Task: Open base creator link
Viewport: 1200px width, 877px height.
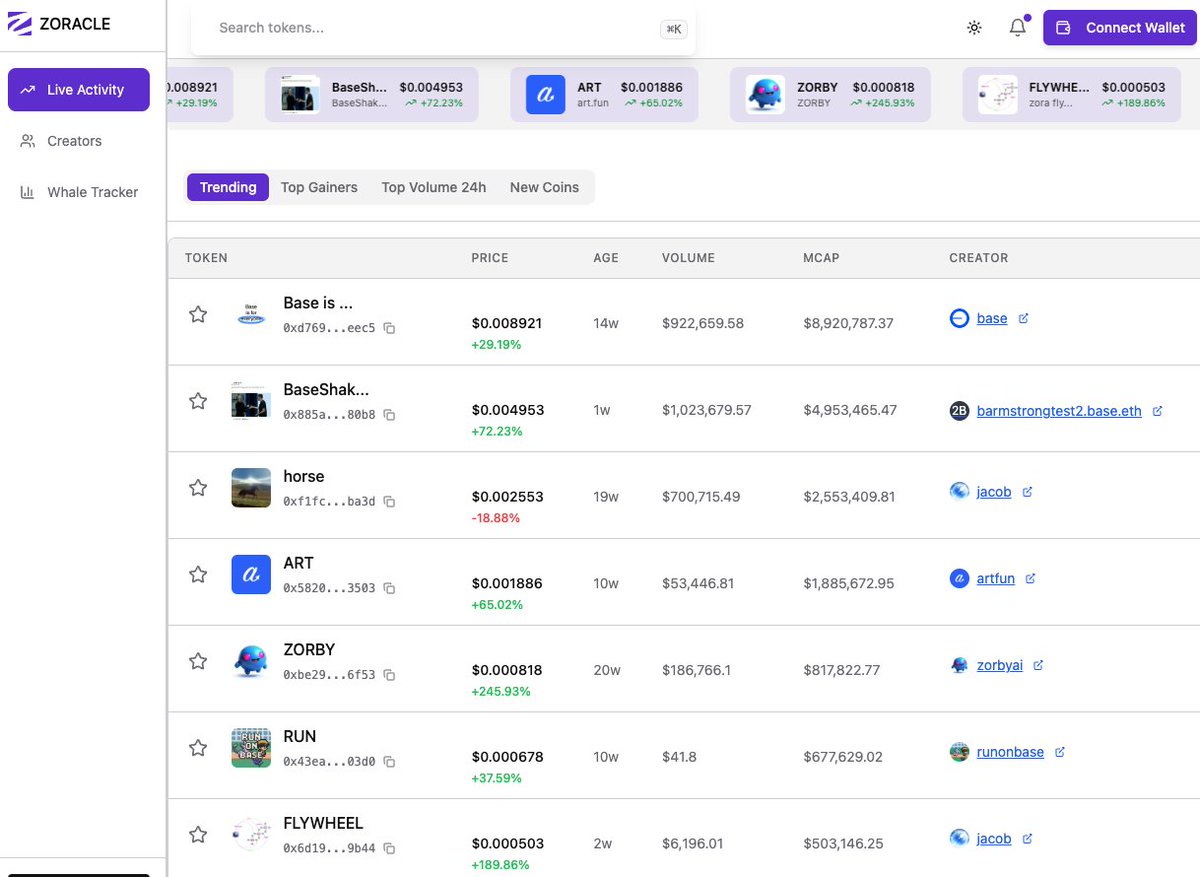Action: pyautogui.click(x=992, y=318)
